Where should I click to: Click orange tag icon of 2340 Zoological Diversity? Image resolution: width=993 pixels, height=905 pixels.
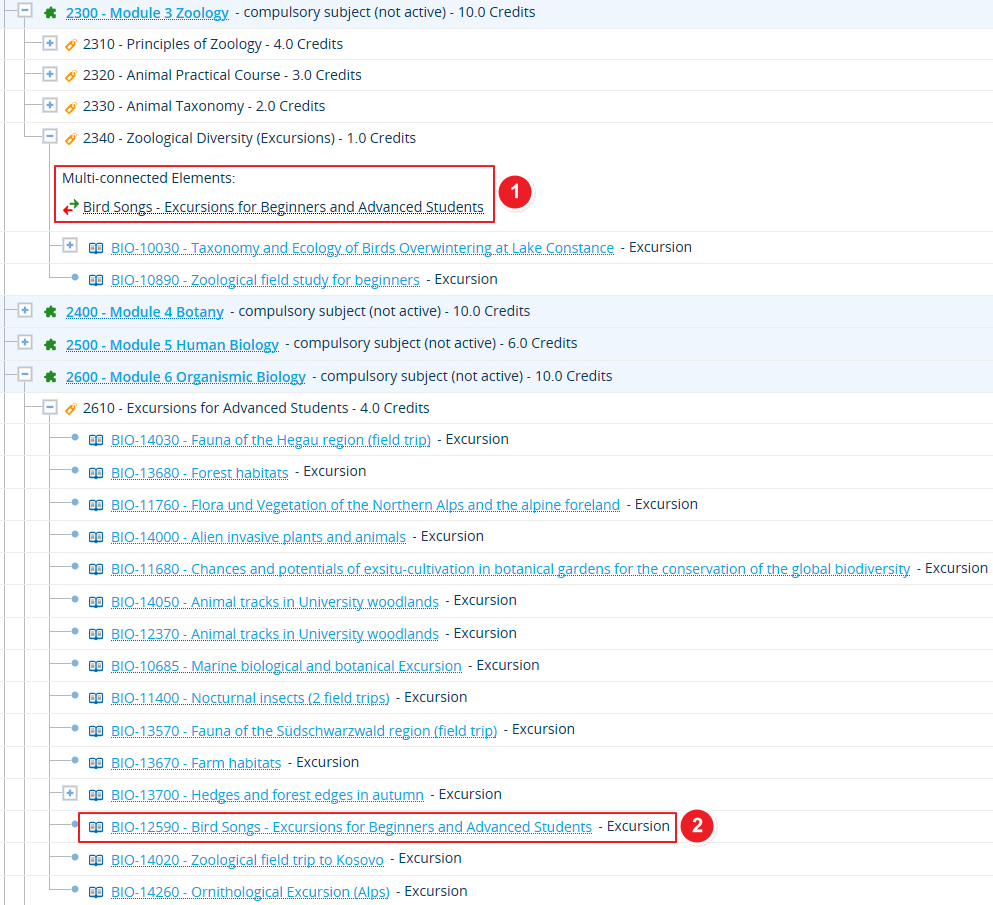71,139
